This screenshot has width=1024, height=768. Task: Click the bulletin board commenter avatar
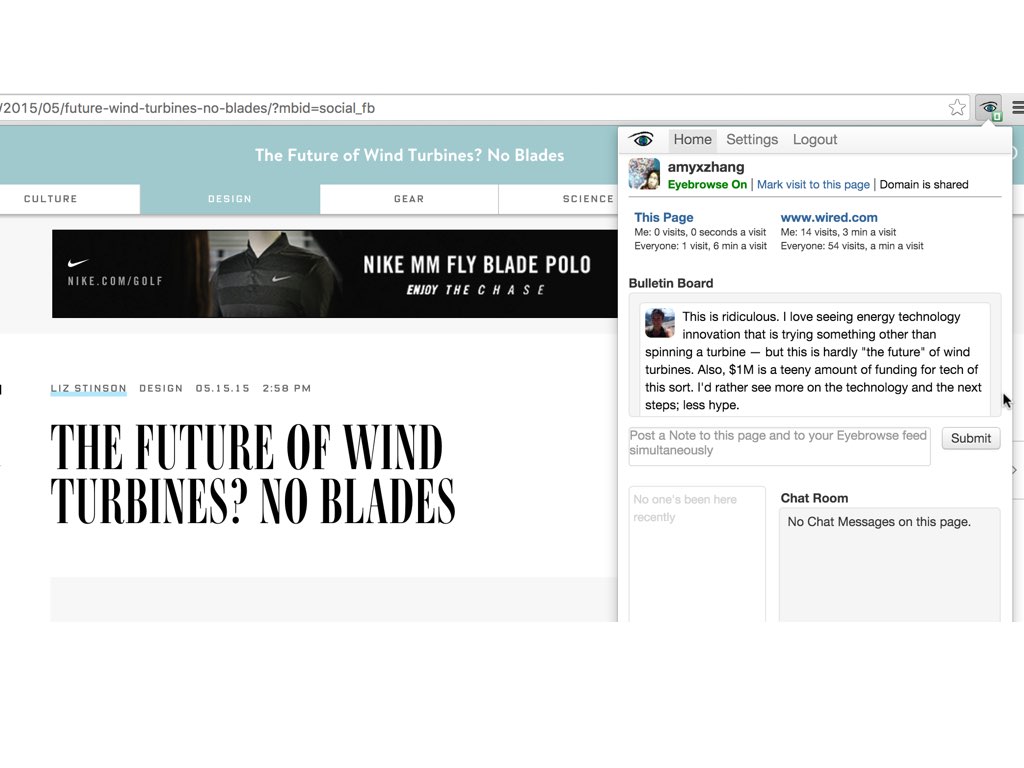tap(660, 323)
